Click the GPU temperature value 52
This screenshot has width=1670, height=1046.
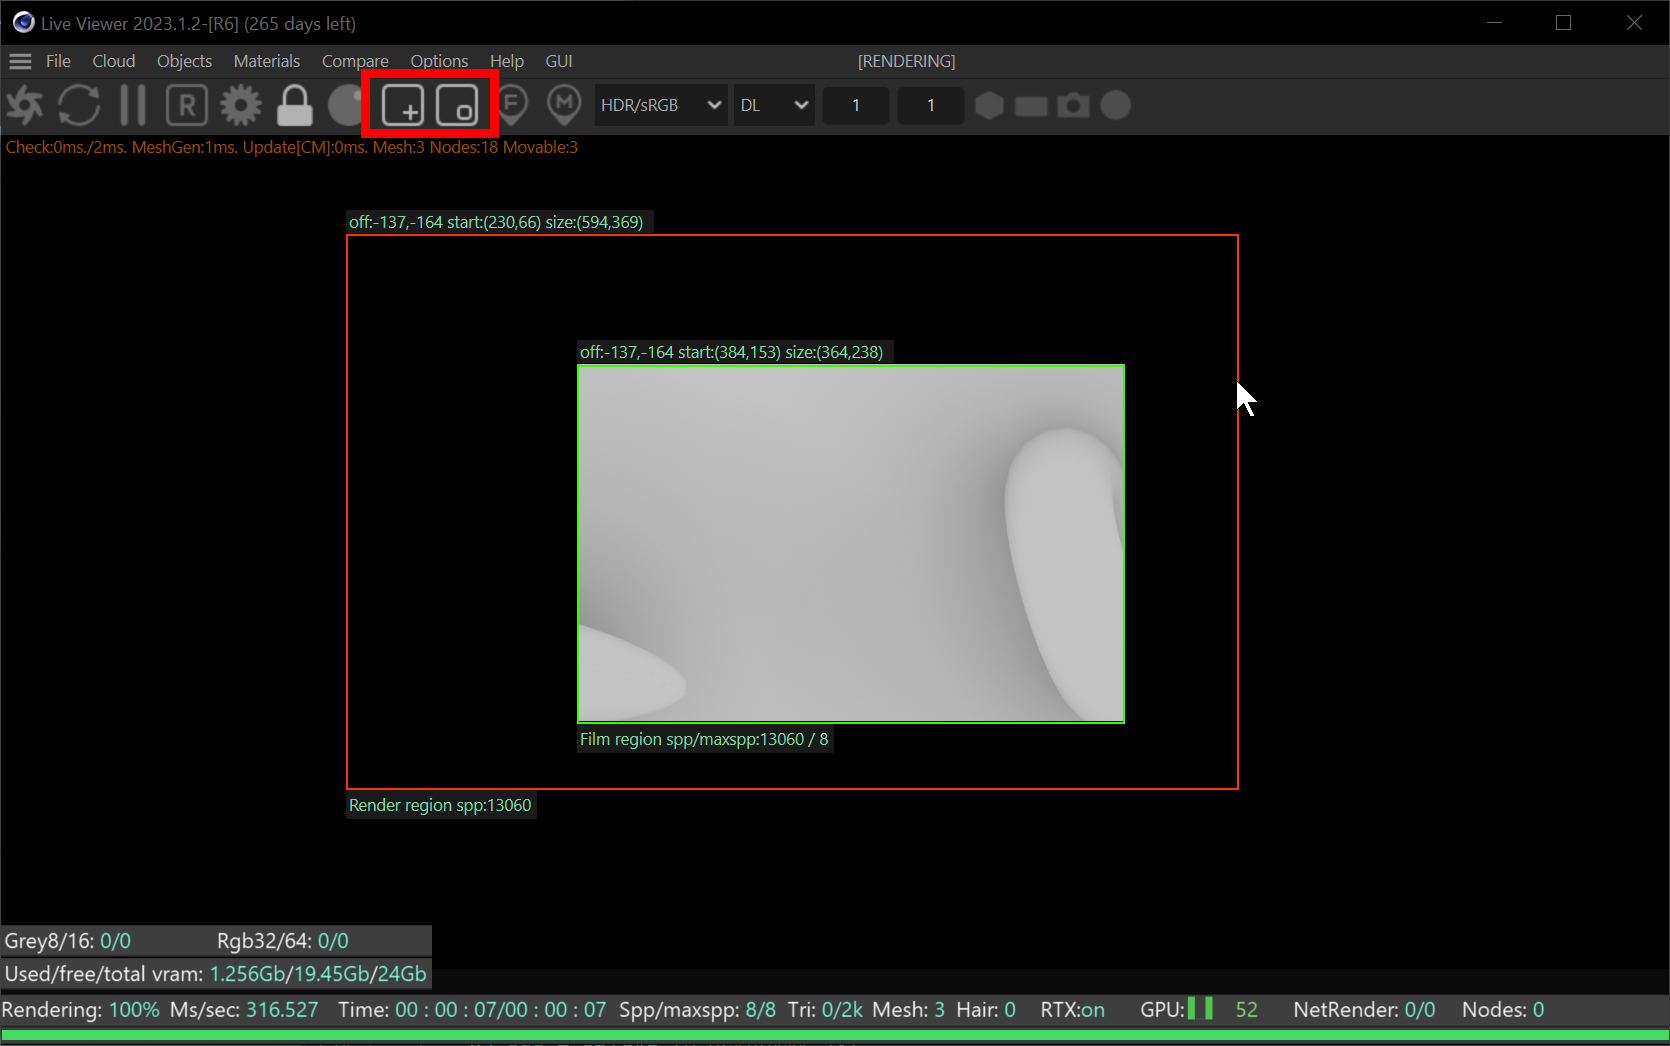tap(1246, 1010)
